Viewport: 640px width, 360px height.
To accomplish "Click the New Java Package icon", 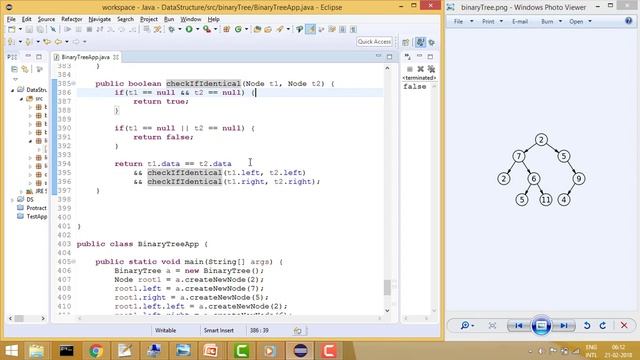I will coord(227,29).
